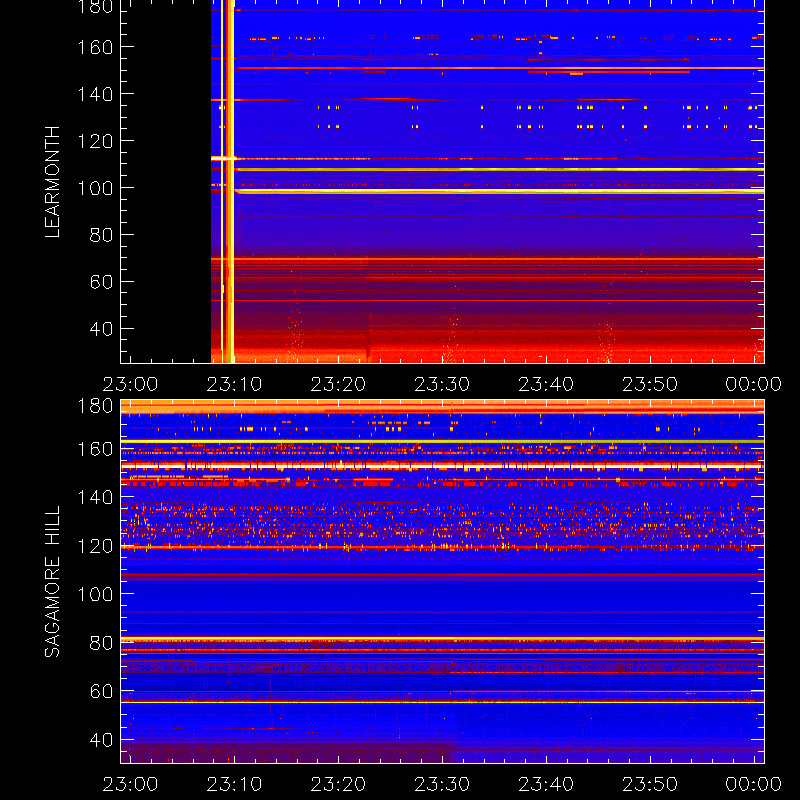Select the 80 tick label on Learmonth plot
The width and height of the screenshot is (800, 800).
(x=101, y=235)
